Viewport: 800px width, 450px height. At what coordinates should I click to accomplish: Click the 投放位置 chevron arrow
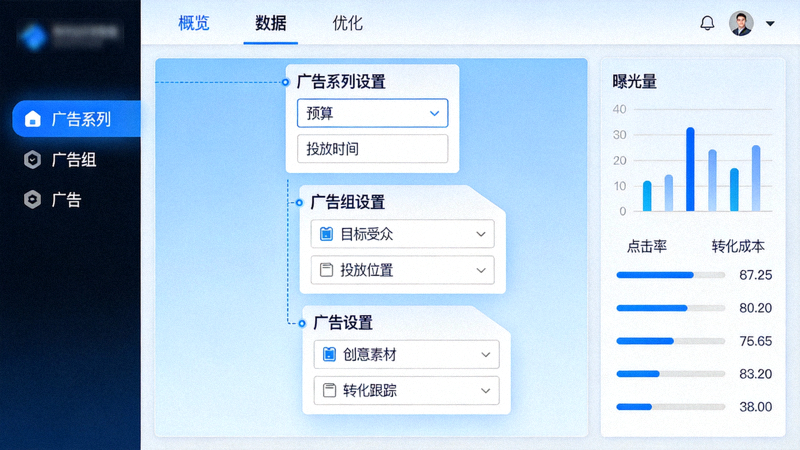pos(481,270)
